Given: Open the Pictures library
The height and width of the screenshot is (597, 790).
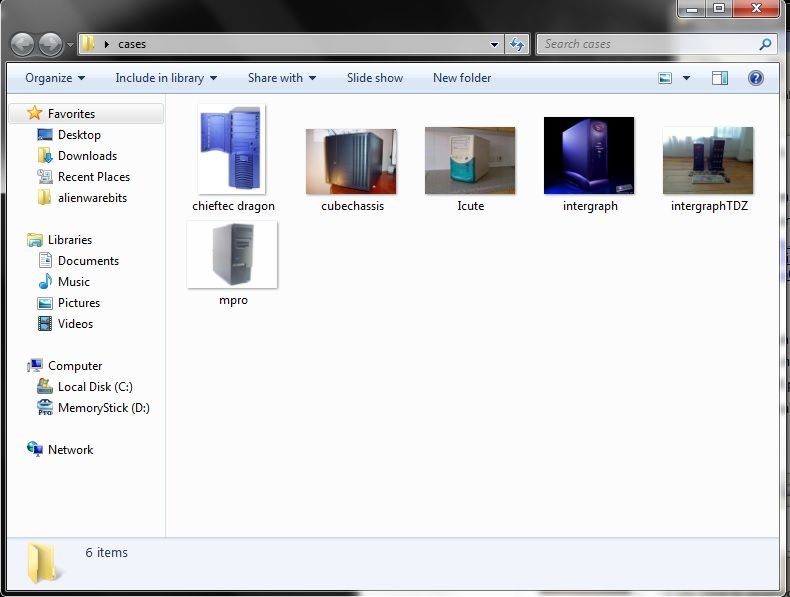Looking at the screenshot, I should [79, 303].
